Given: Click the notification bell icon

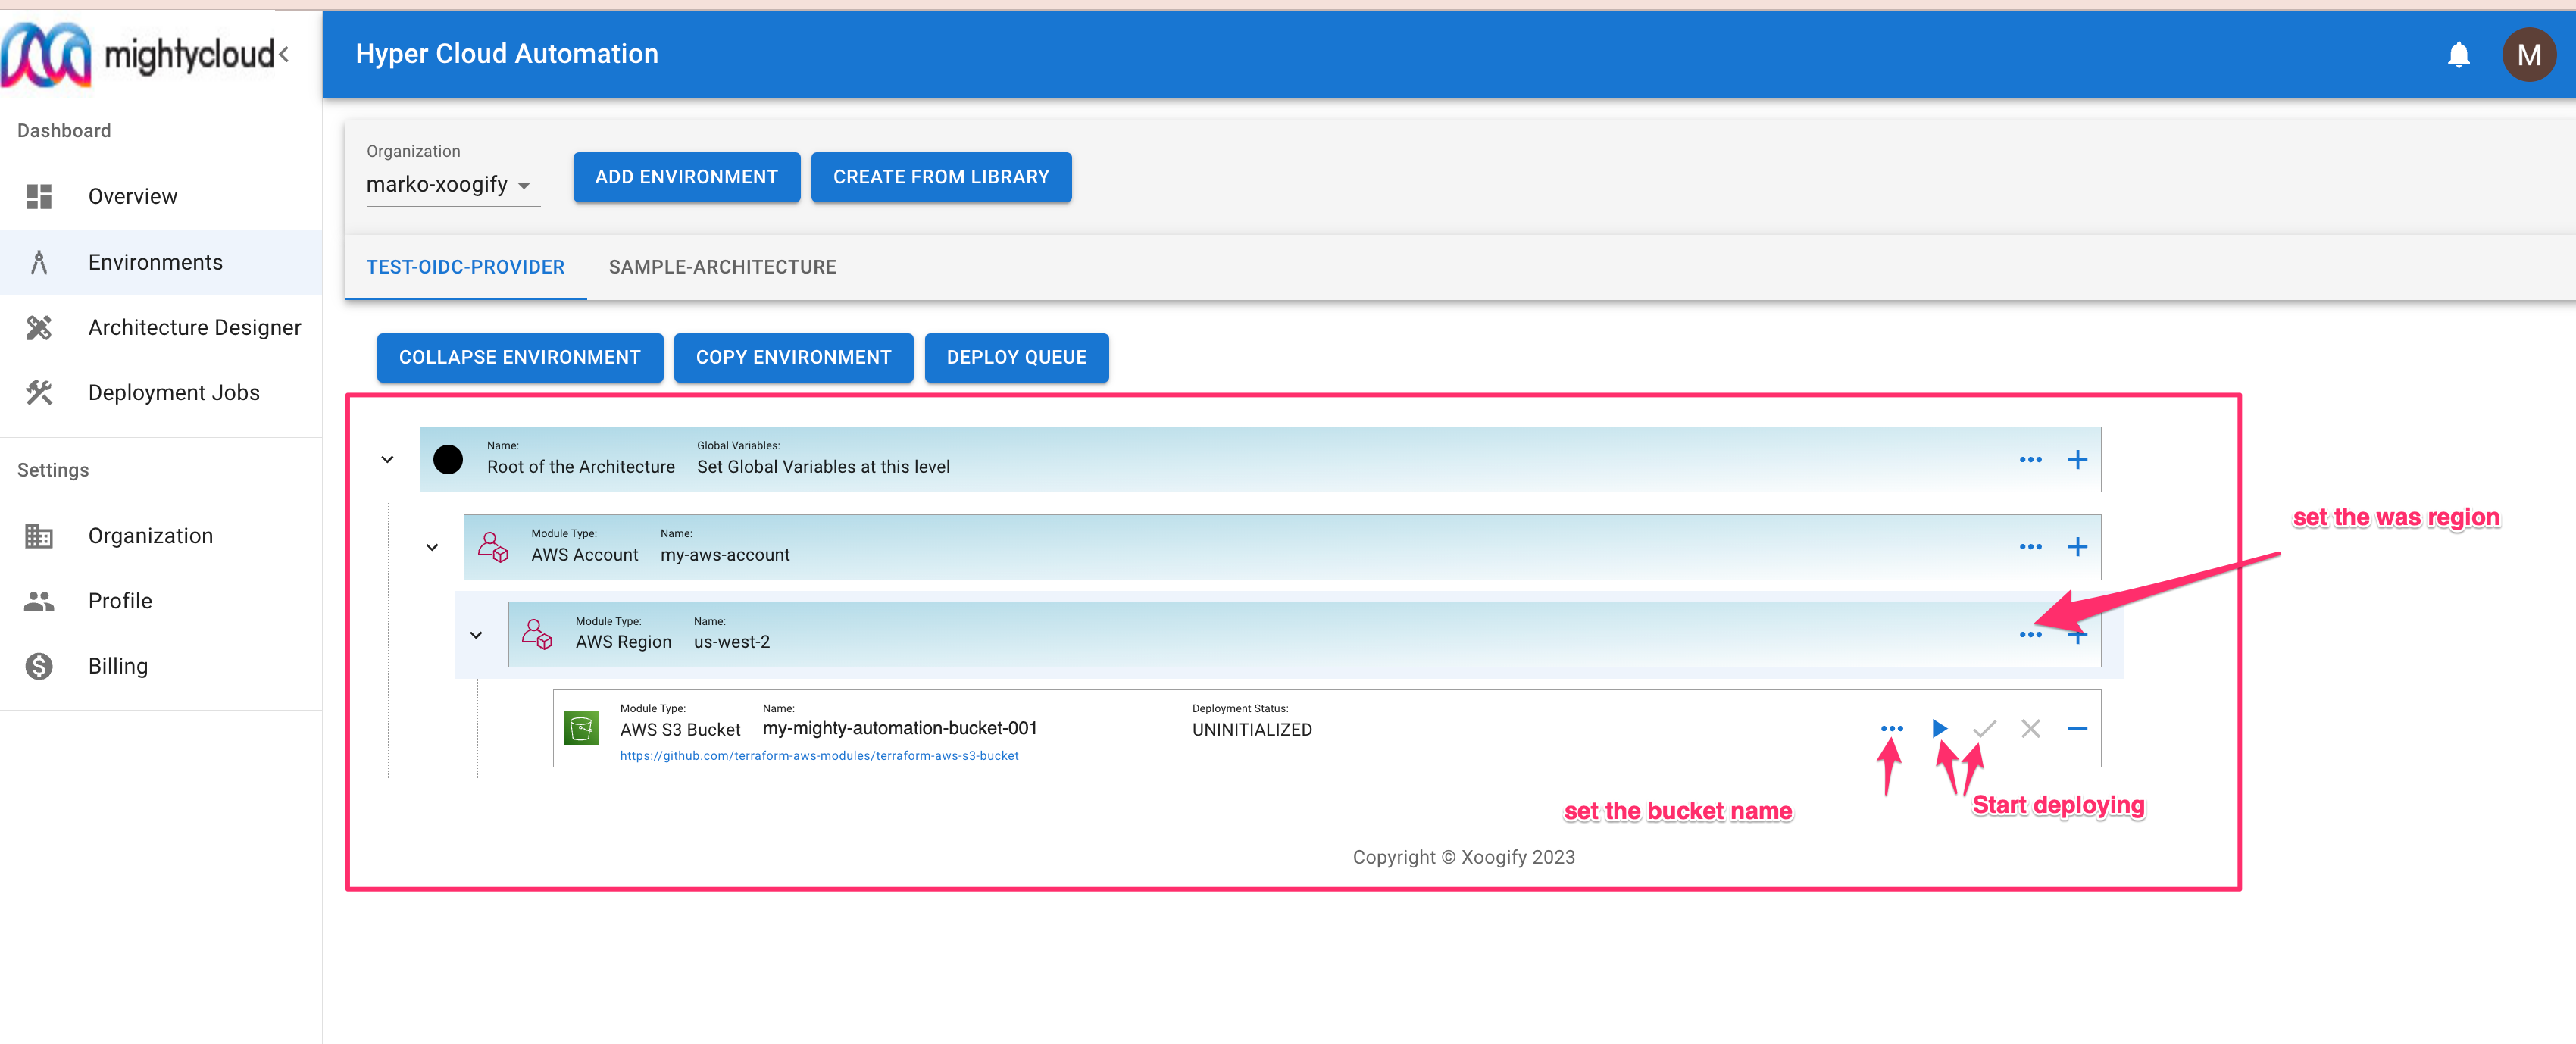Looking at the screenshot, I should tap(2458, 54).
